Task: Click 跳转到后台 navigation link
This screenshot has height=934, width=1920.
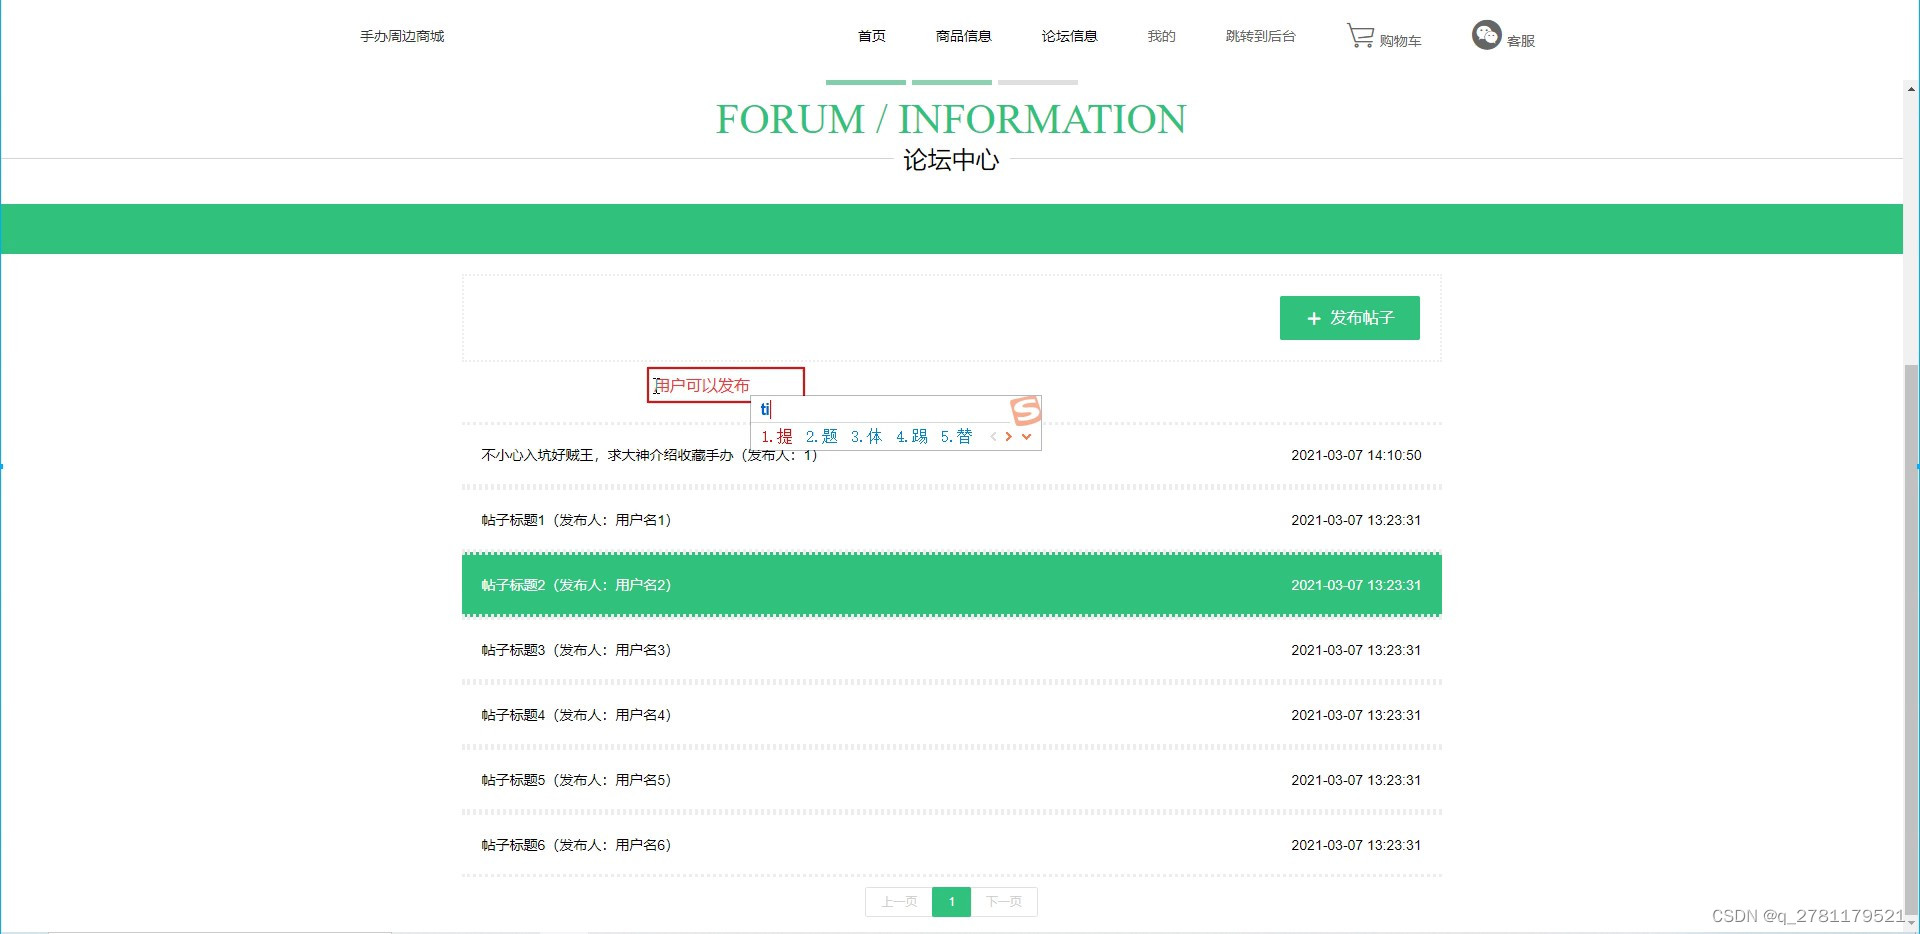Action: [x=1260, y=36]
